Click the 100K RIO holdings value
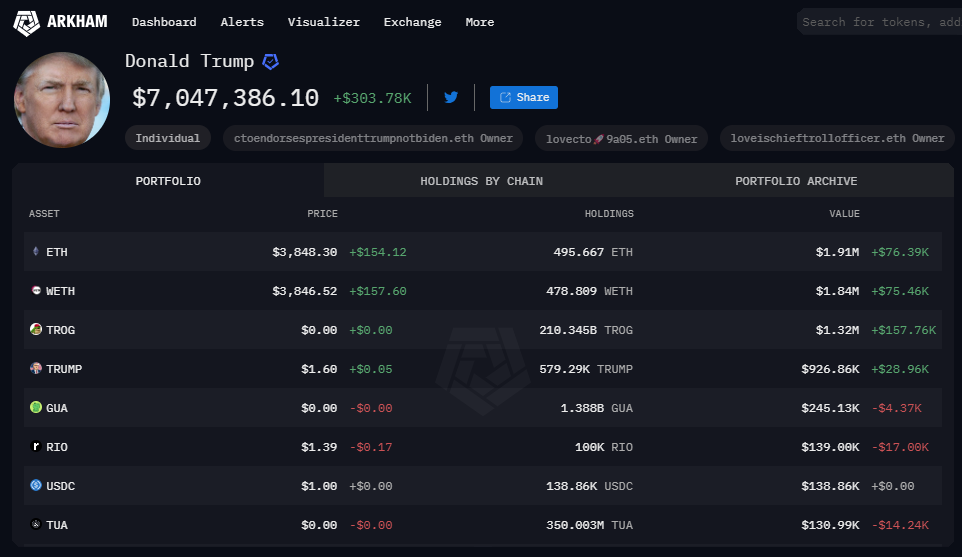The height and width of the screenshot is (557, 962). (604, 447)
